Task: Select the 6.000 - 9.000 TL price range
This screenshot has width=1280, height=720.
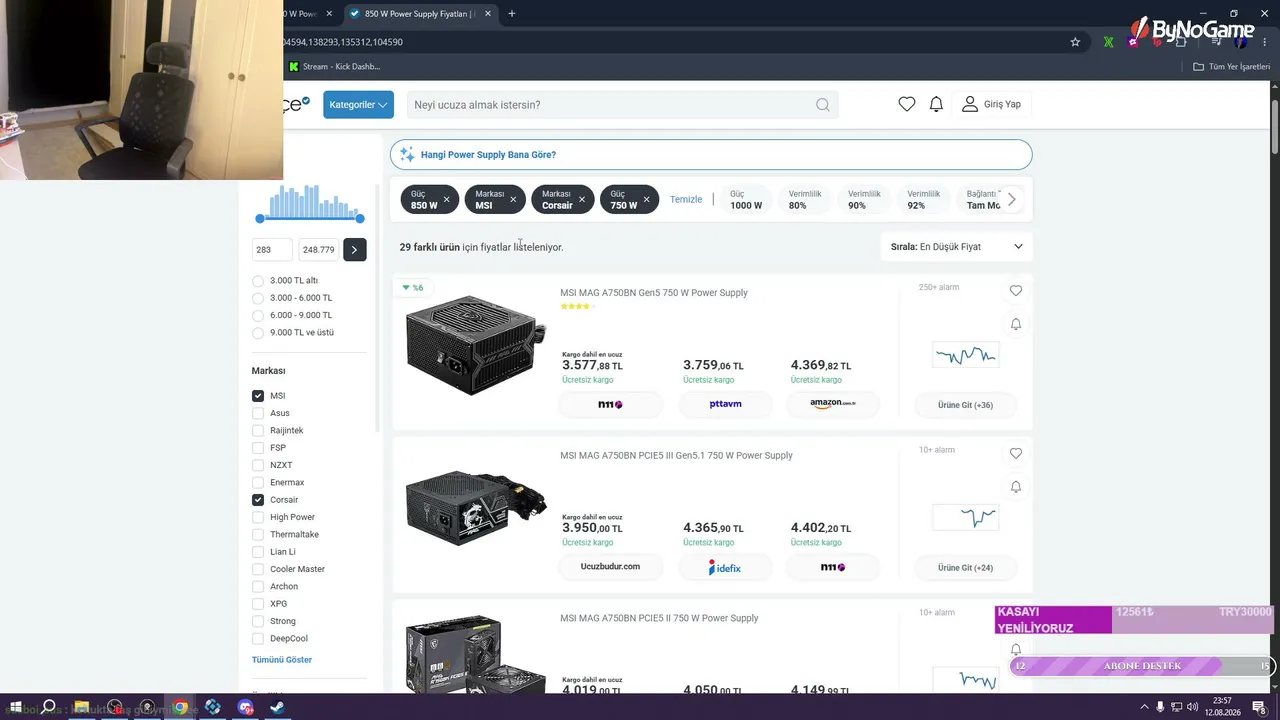Action: 258,315
